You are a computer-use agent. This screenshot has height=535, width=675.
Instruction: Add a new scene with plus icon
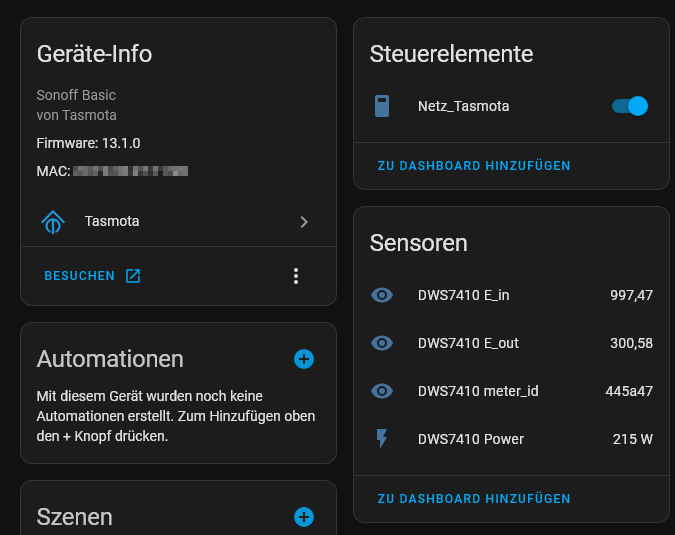pos(304,517)
